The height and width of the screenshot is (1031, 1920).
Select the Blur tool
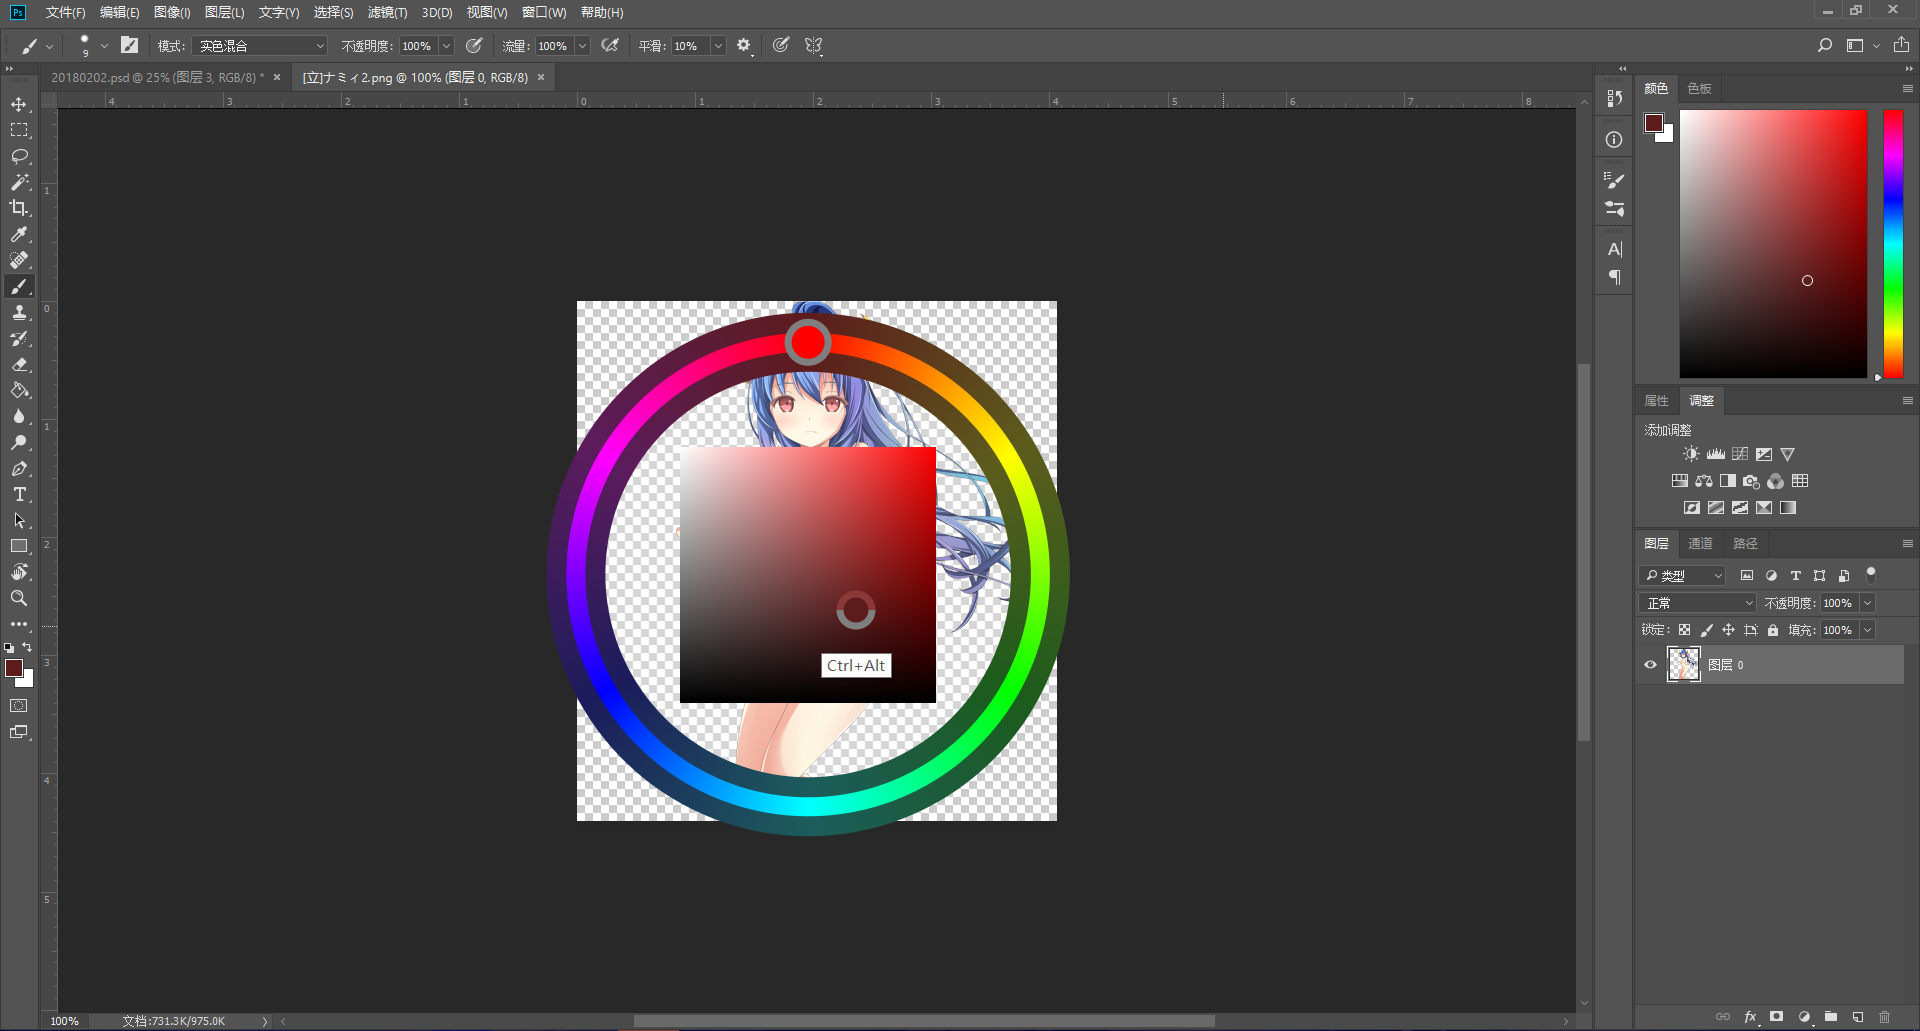pyautogui.click(x=19, y=416)
